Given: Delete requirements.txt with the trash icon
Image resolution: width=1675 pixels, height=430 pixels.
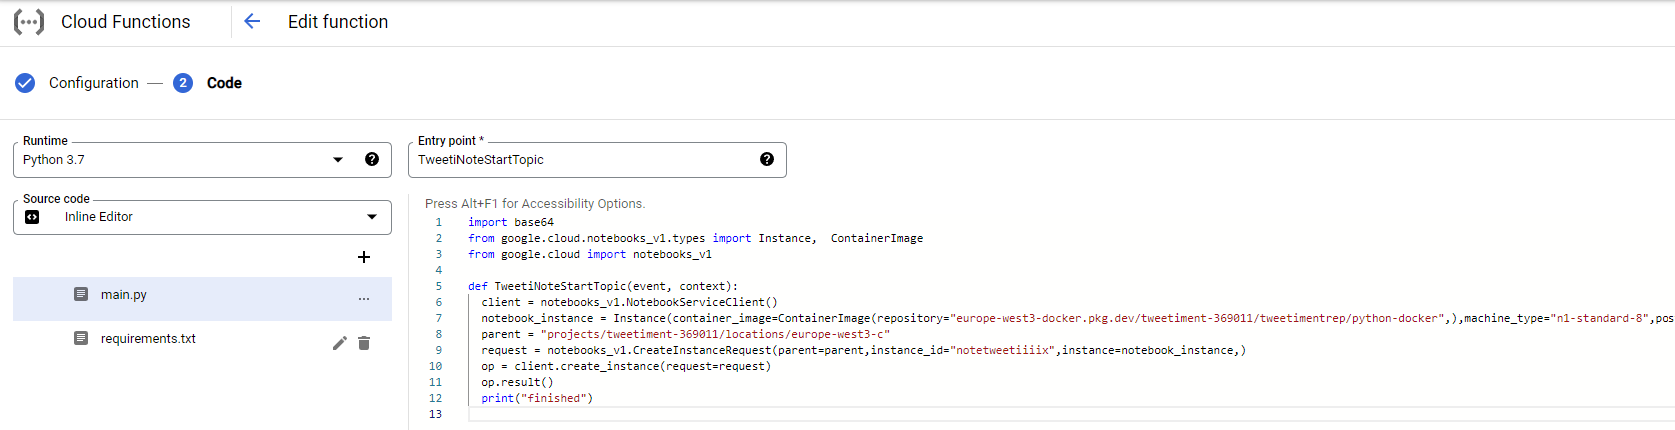Looking at the screenshot, I should 364,343.
